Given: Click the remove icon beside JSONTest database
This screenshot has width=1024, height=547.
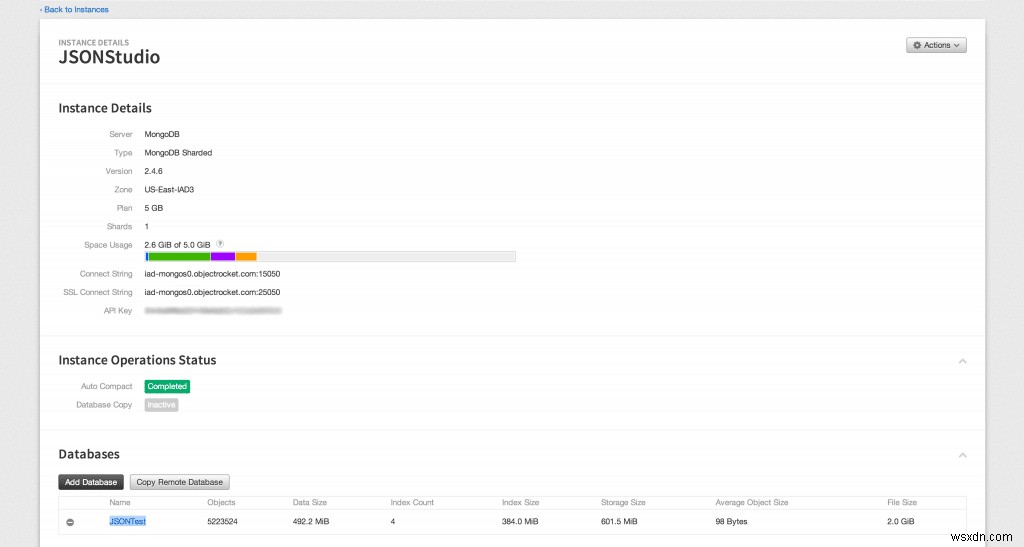Looking at the screenshot, I should (x=70, y=522).
